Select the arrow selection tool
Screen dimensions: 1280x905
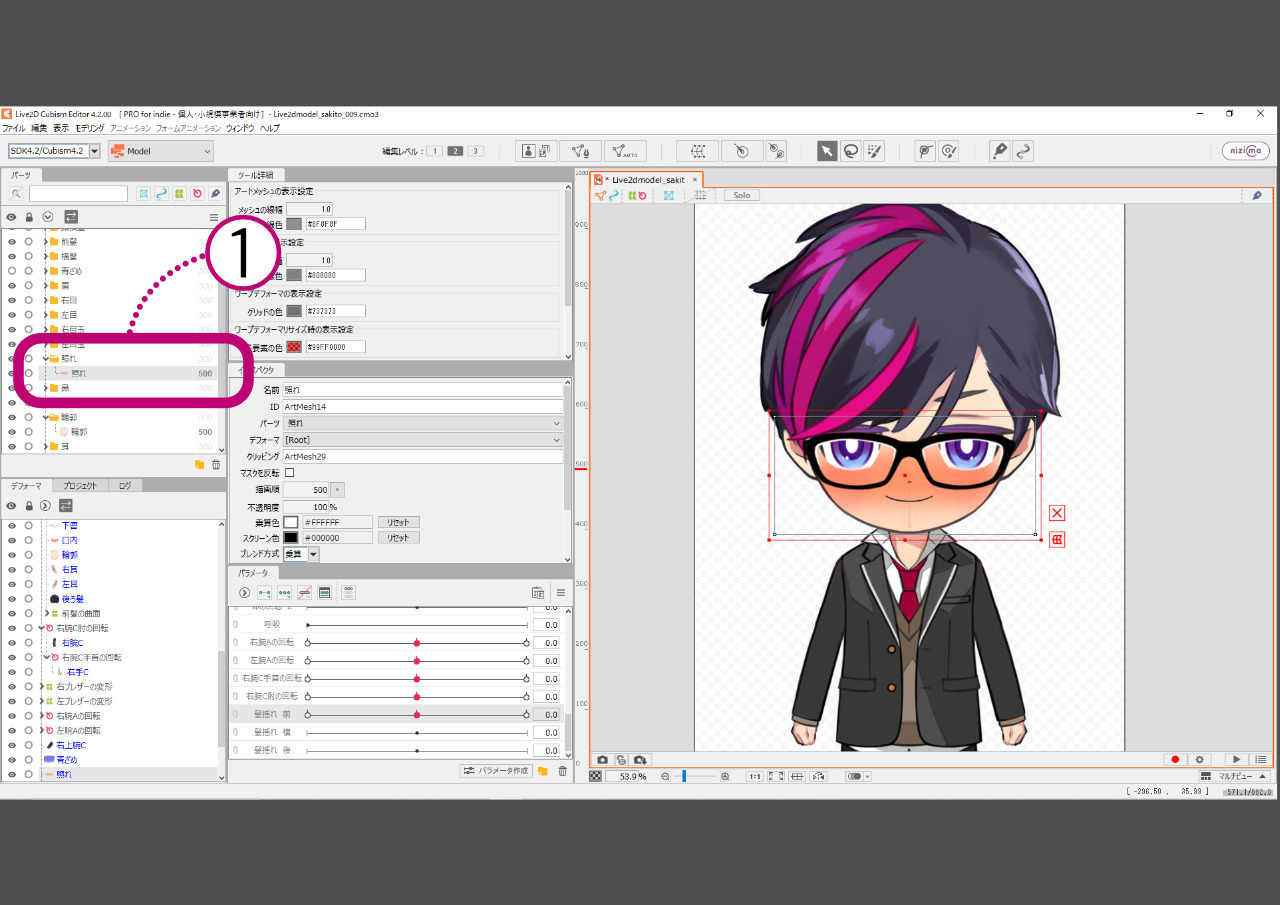827,151
